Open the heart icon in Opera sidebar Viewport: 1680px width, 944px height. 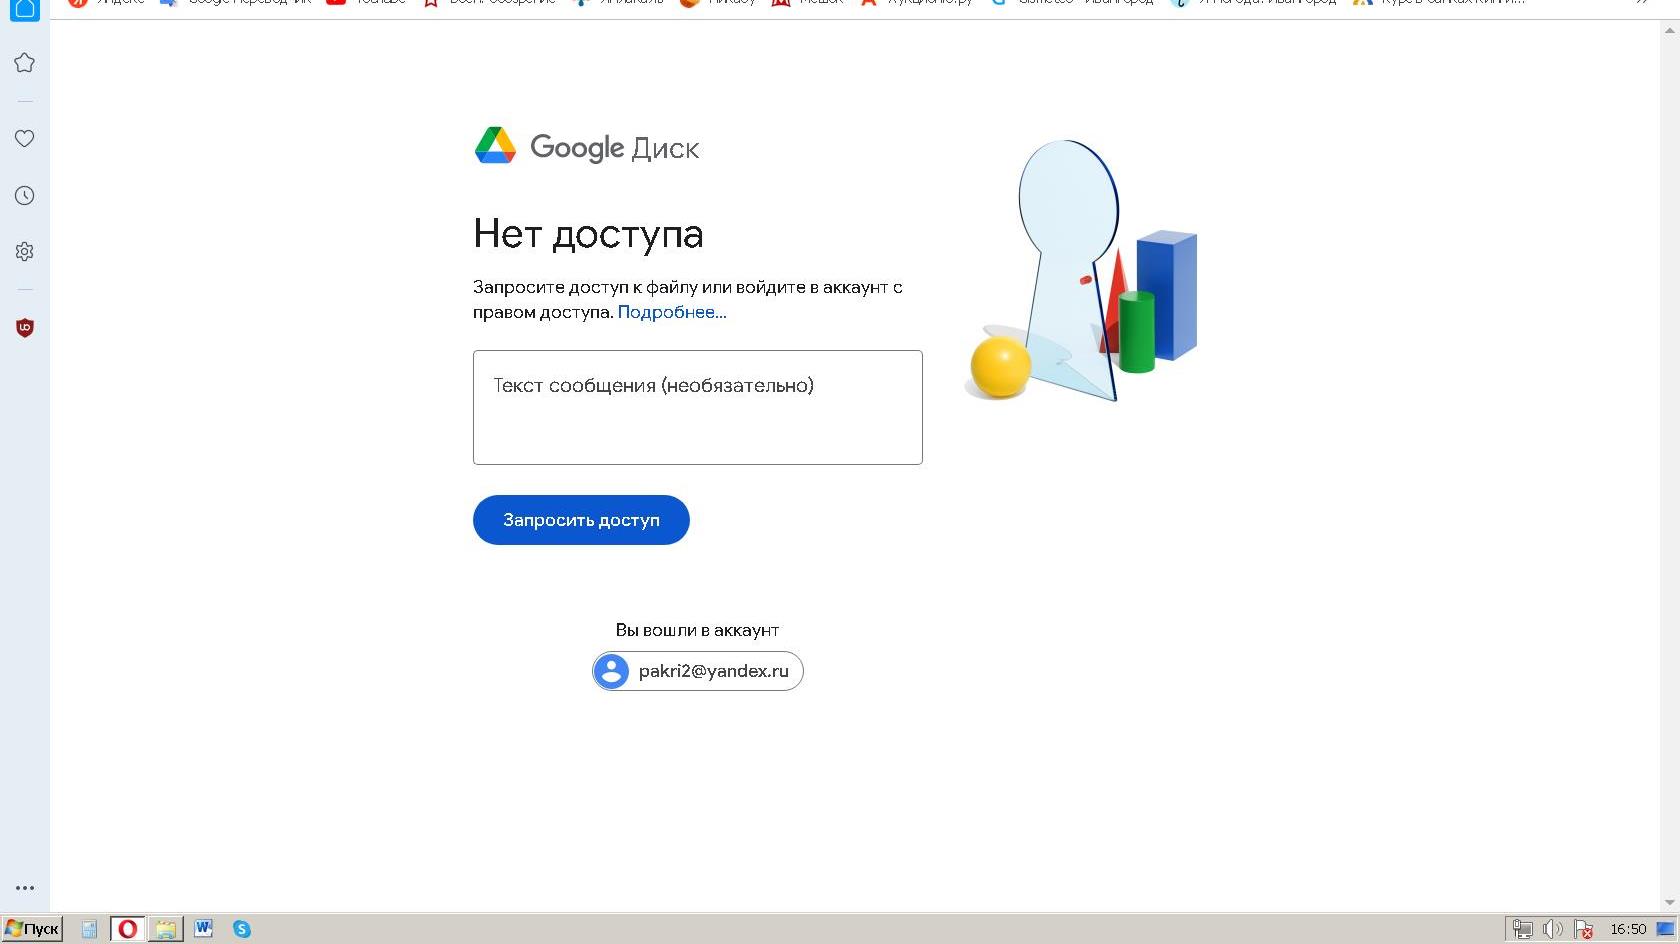point(25,139)
